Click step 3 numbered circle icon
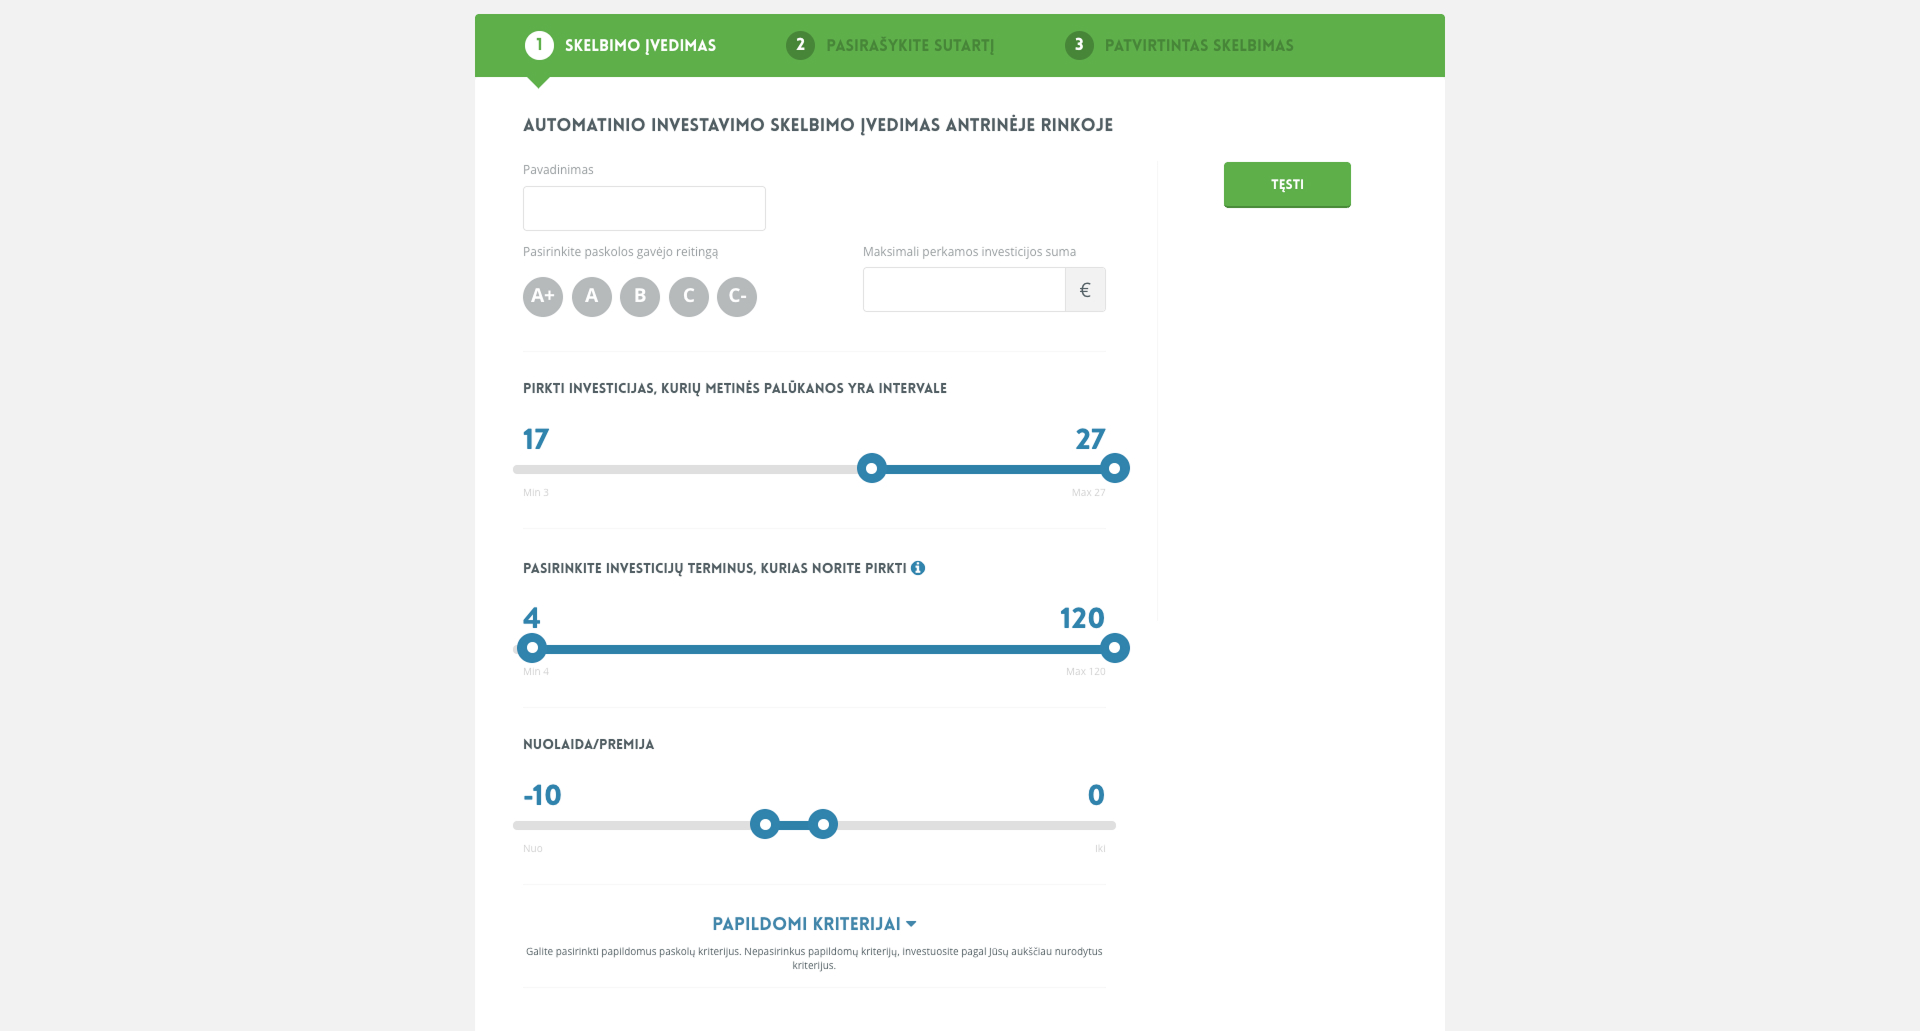 [x=1079, y=45]
